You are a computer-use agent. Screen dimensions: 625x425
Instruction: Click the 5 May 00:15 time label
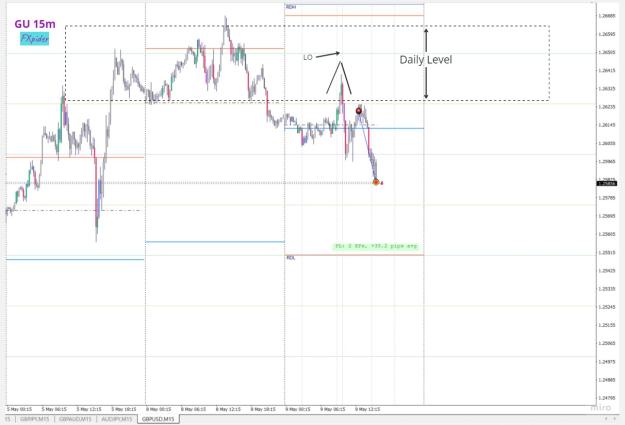pos(20,409)
